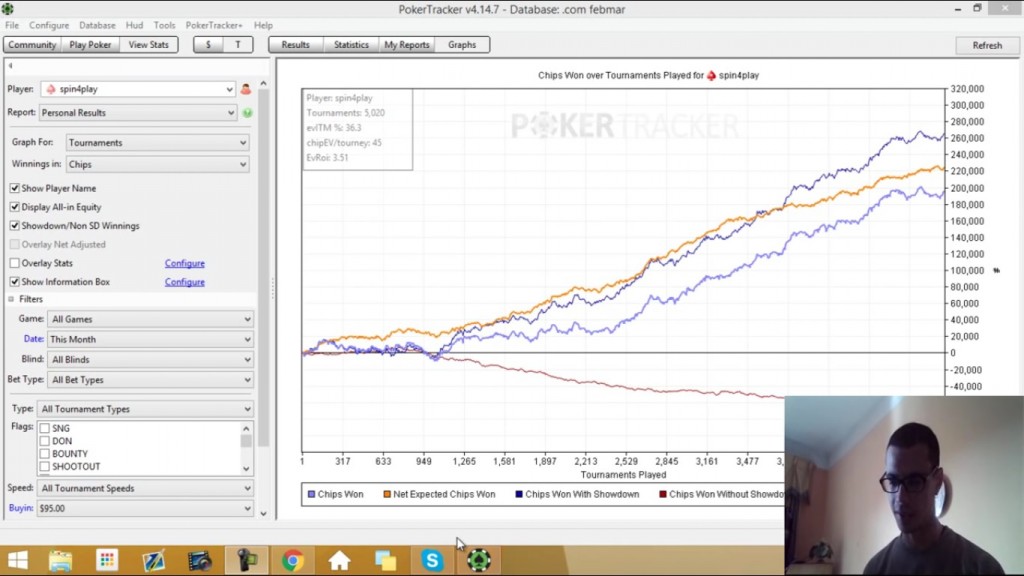Screen dimensions: 1024x576
Task: Click the home icon in the taskbar
Action: click(x=340, y=560)
